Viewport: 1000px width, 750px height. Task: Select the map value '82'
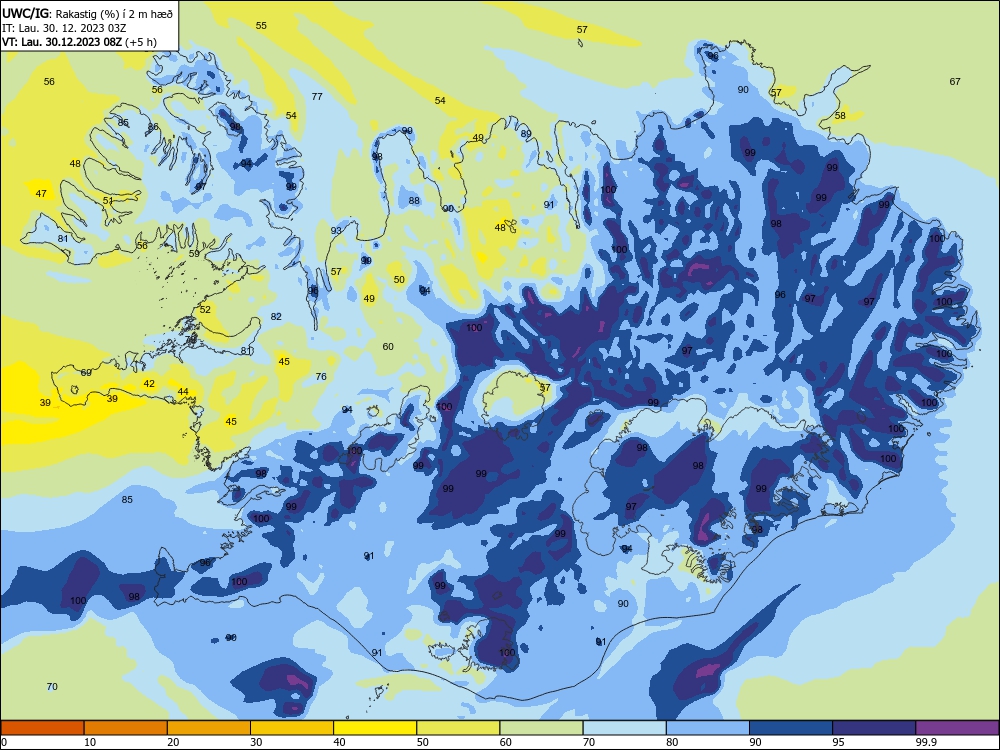(x=276, y=316)
